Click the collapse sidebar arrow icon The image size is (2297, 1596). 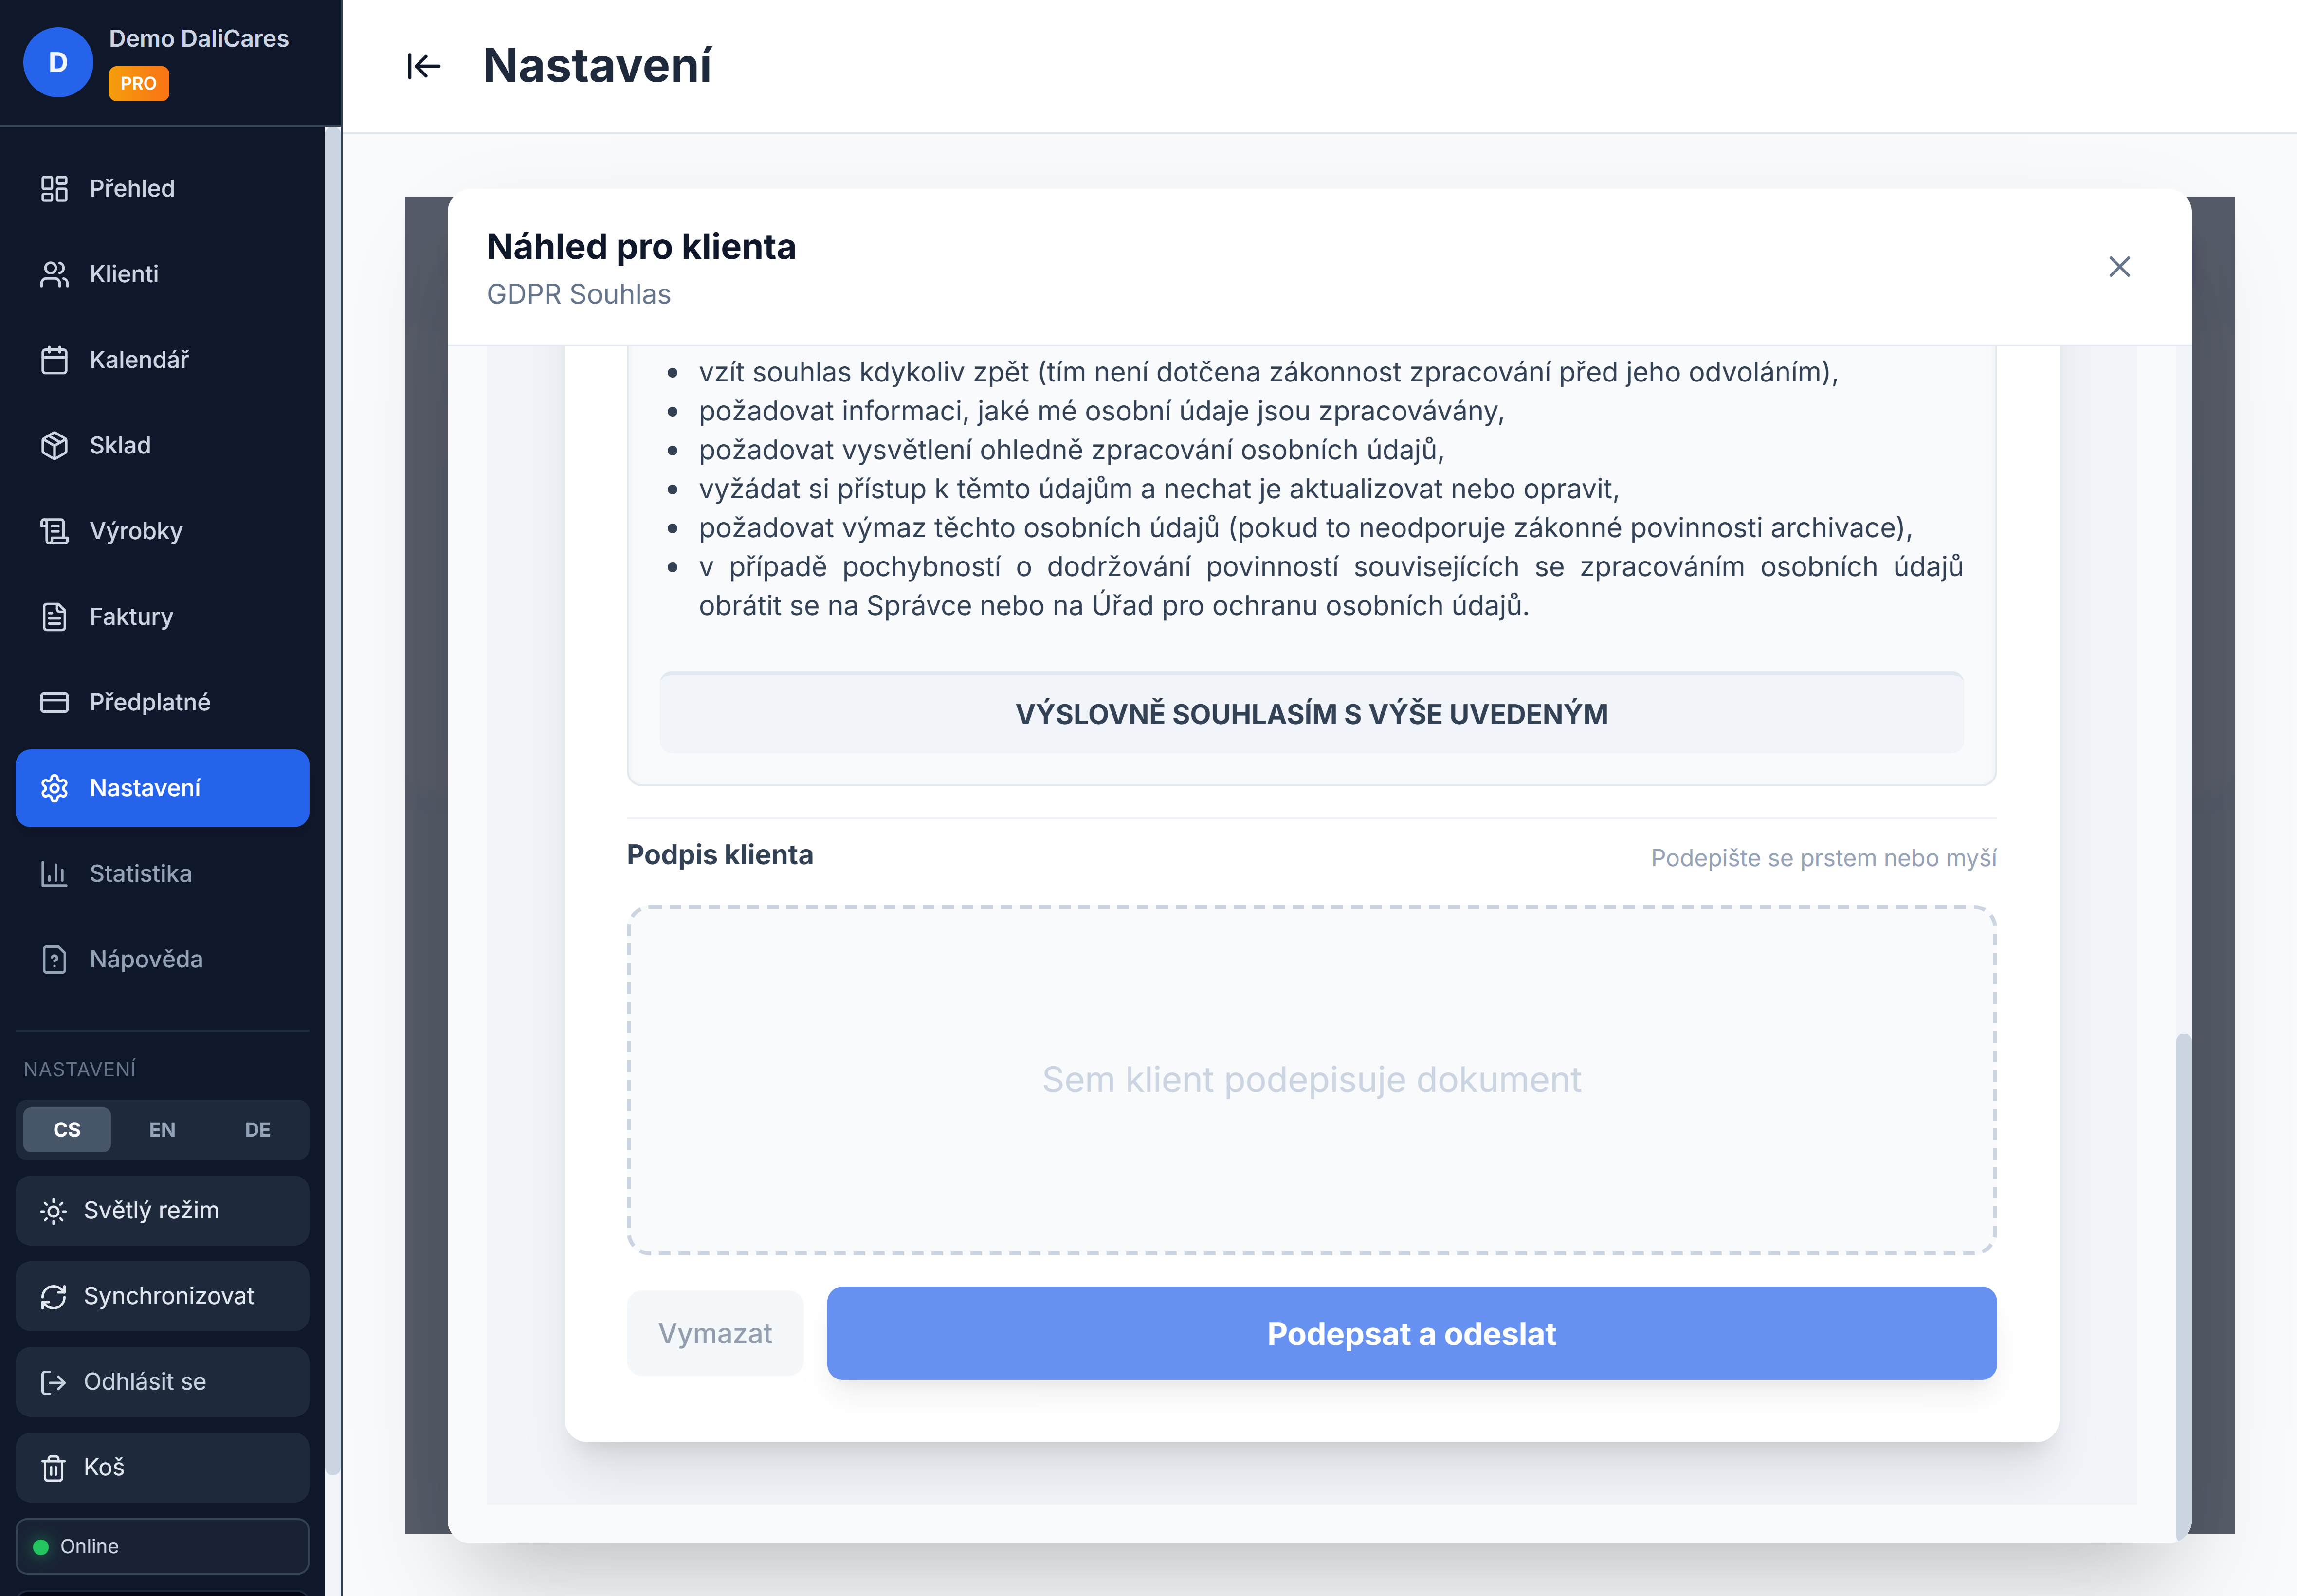423,66
